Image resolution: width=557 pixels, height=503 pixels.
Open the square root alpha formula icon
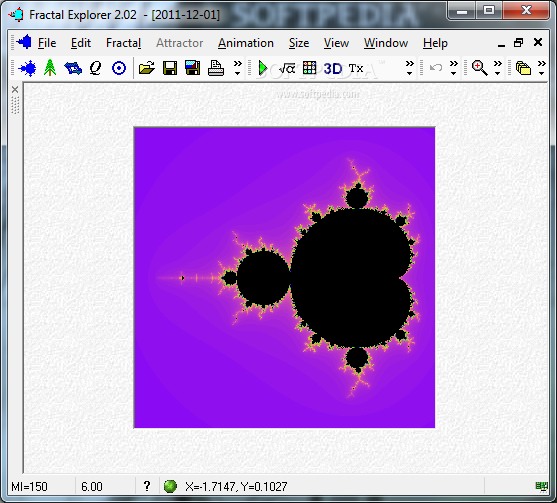(287, 68)
